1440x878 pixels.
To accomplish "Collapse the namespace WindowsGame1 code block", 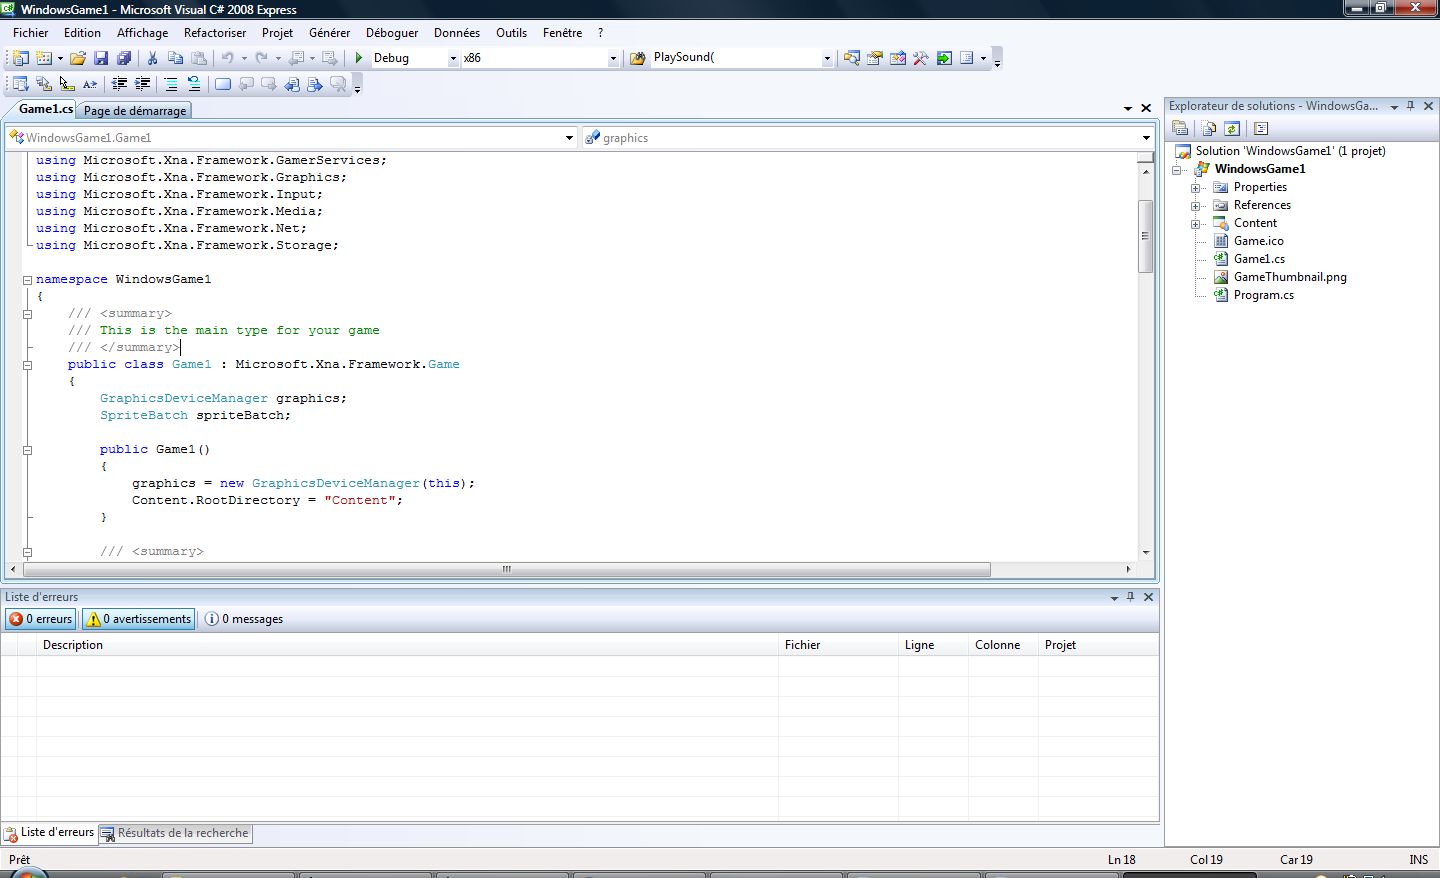I will click(x=28, y=280).
